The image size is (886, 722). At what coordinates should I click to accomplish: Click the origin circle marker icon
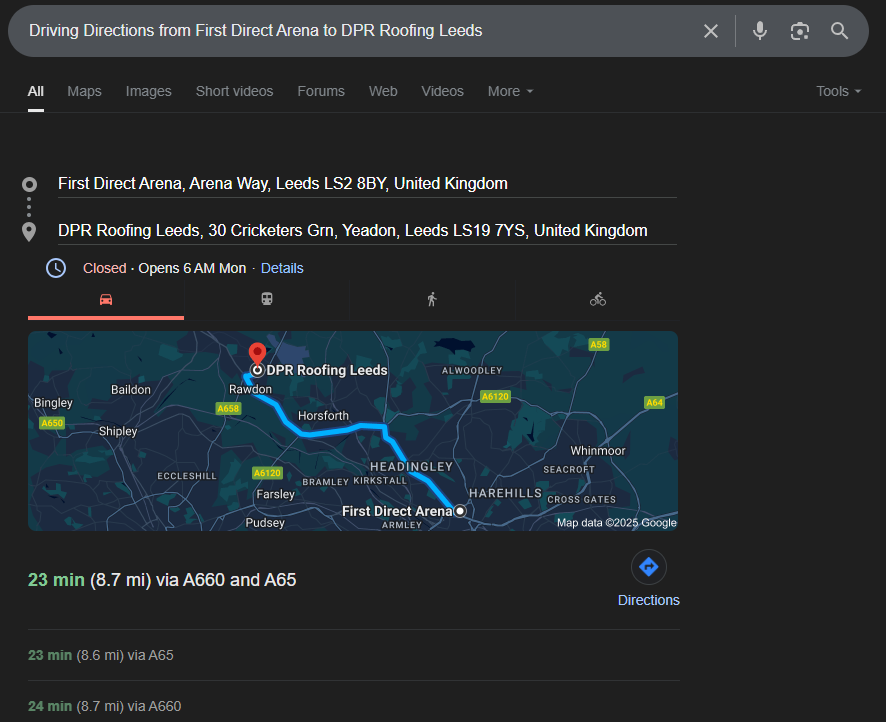tap(29, 184)
